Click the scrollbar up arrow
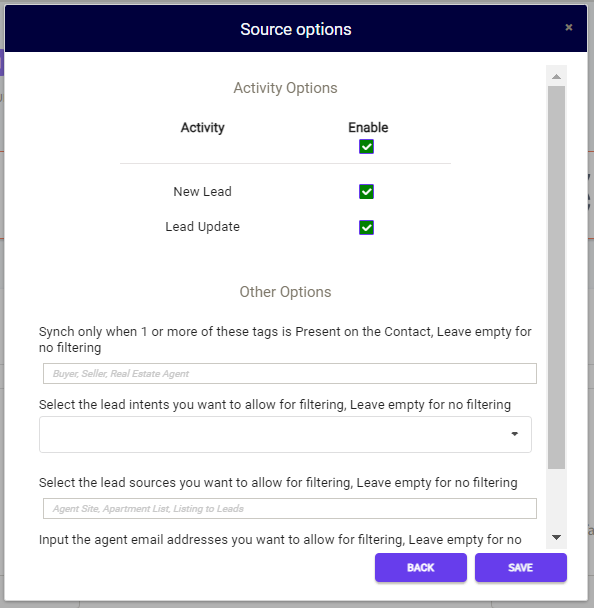Screen dimensions: 594x608 pos(556,76)
